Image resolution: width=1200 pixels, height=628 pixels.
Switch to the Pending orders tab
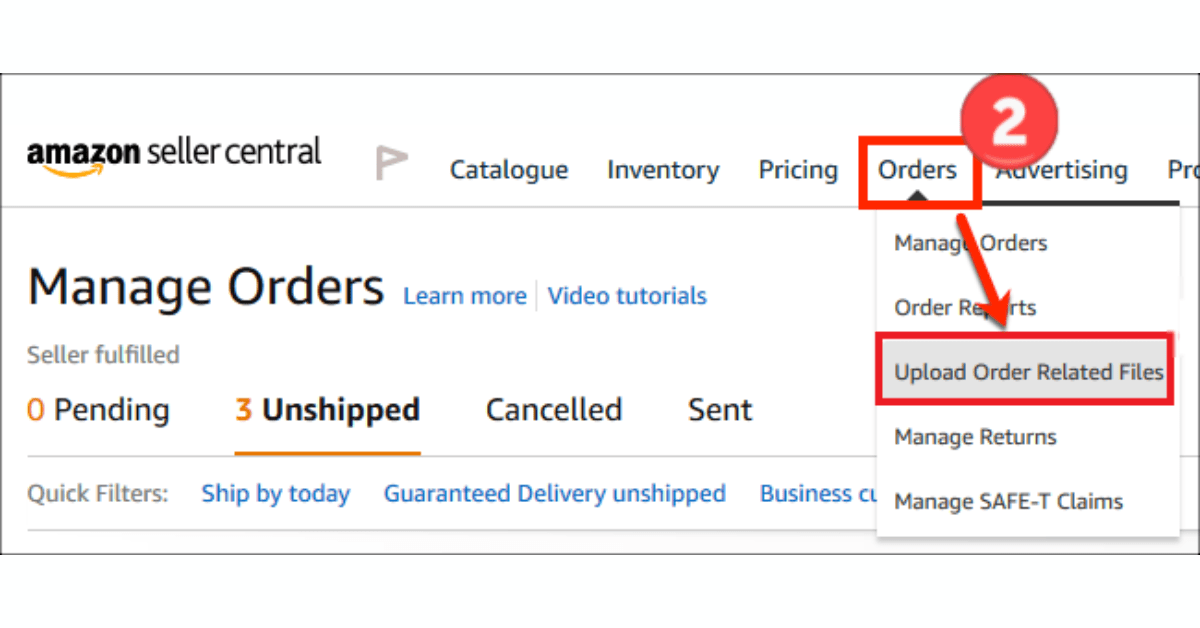pos(98,410)
